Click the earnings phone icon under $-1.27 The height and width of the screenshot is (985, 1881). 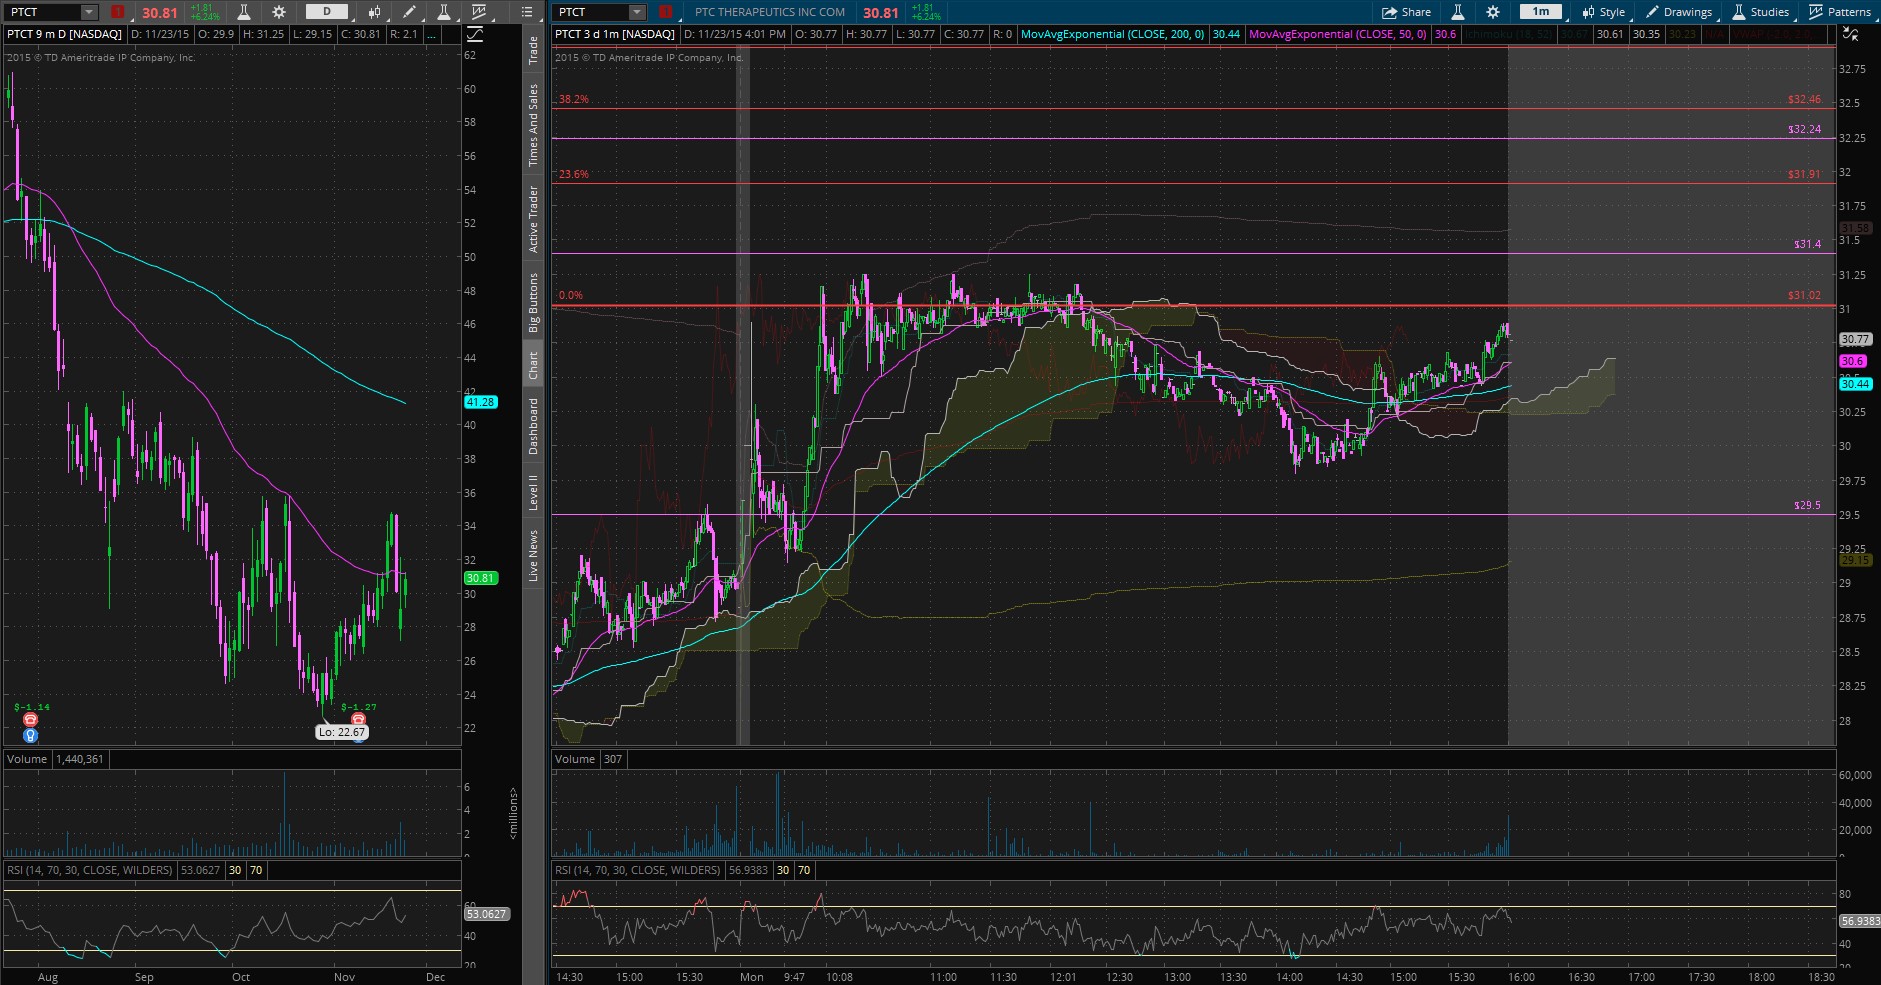(358, 720)
